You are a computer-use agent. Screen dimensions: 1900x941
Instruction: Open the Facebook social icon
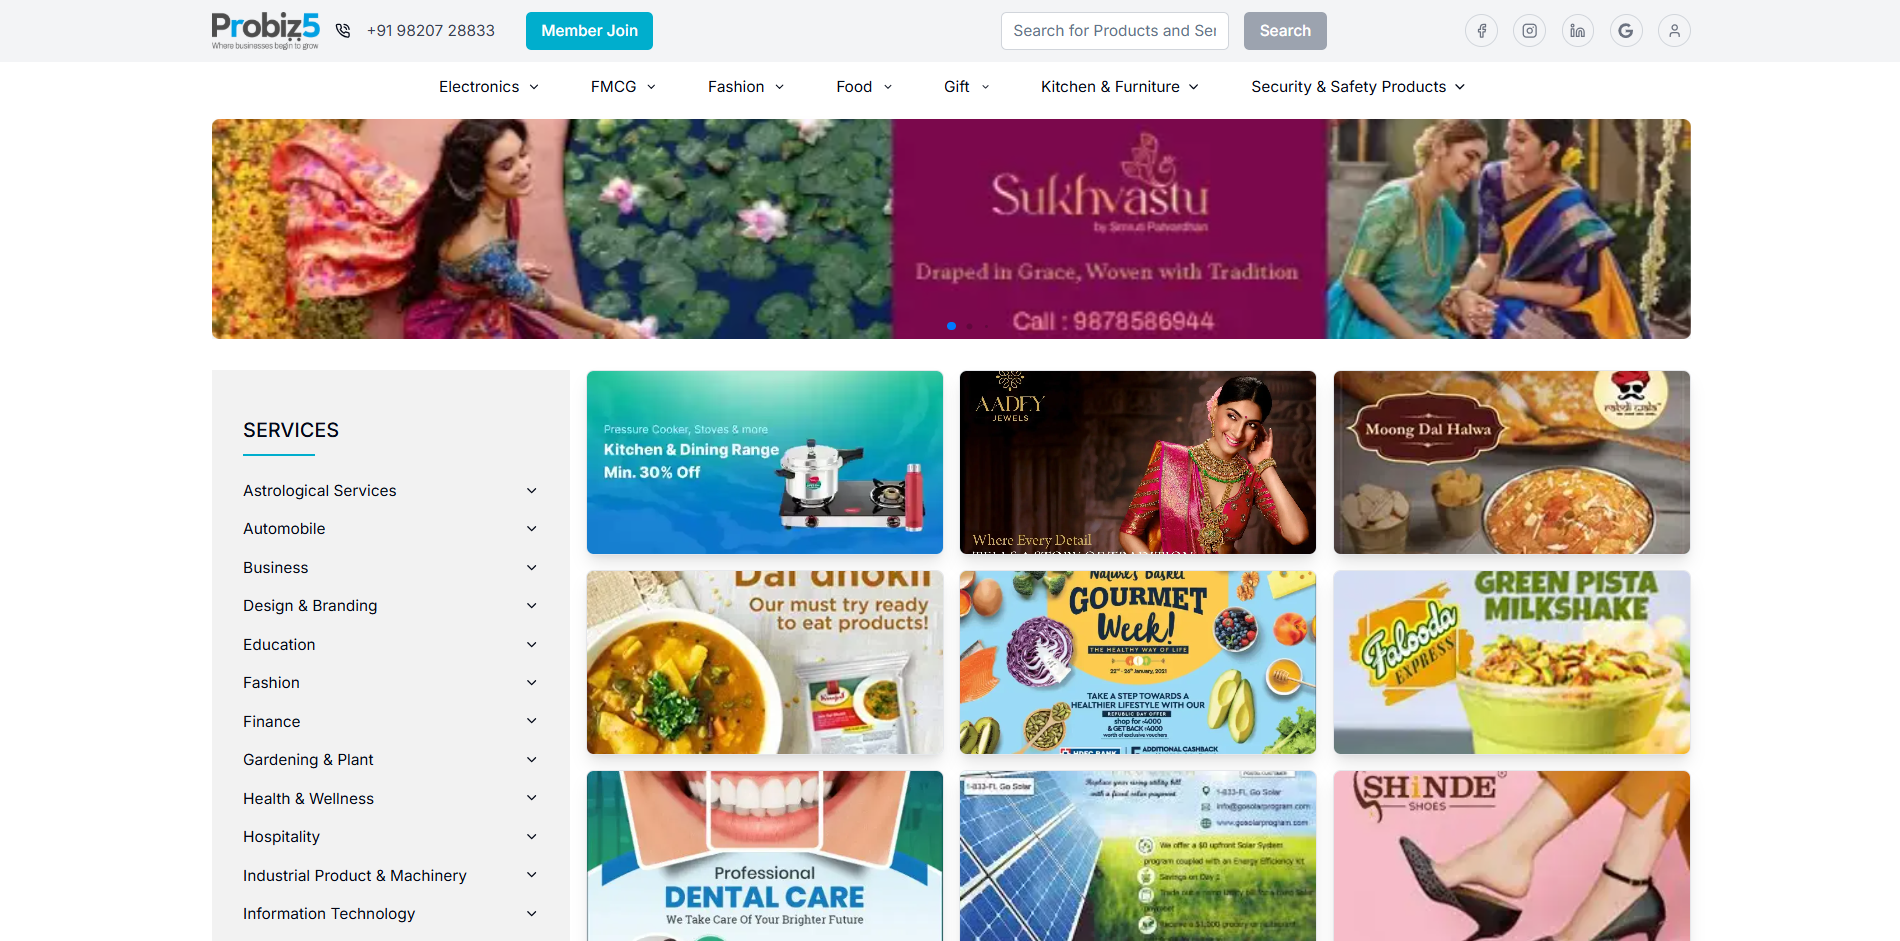[x=1481, y=31]
